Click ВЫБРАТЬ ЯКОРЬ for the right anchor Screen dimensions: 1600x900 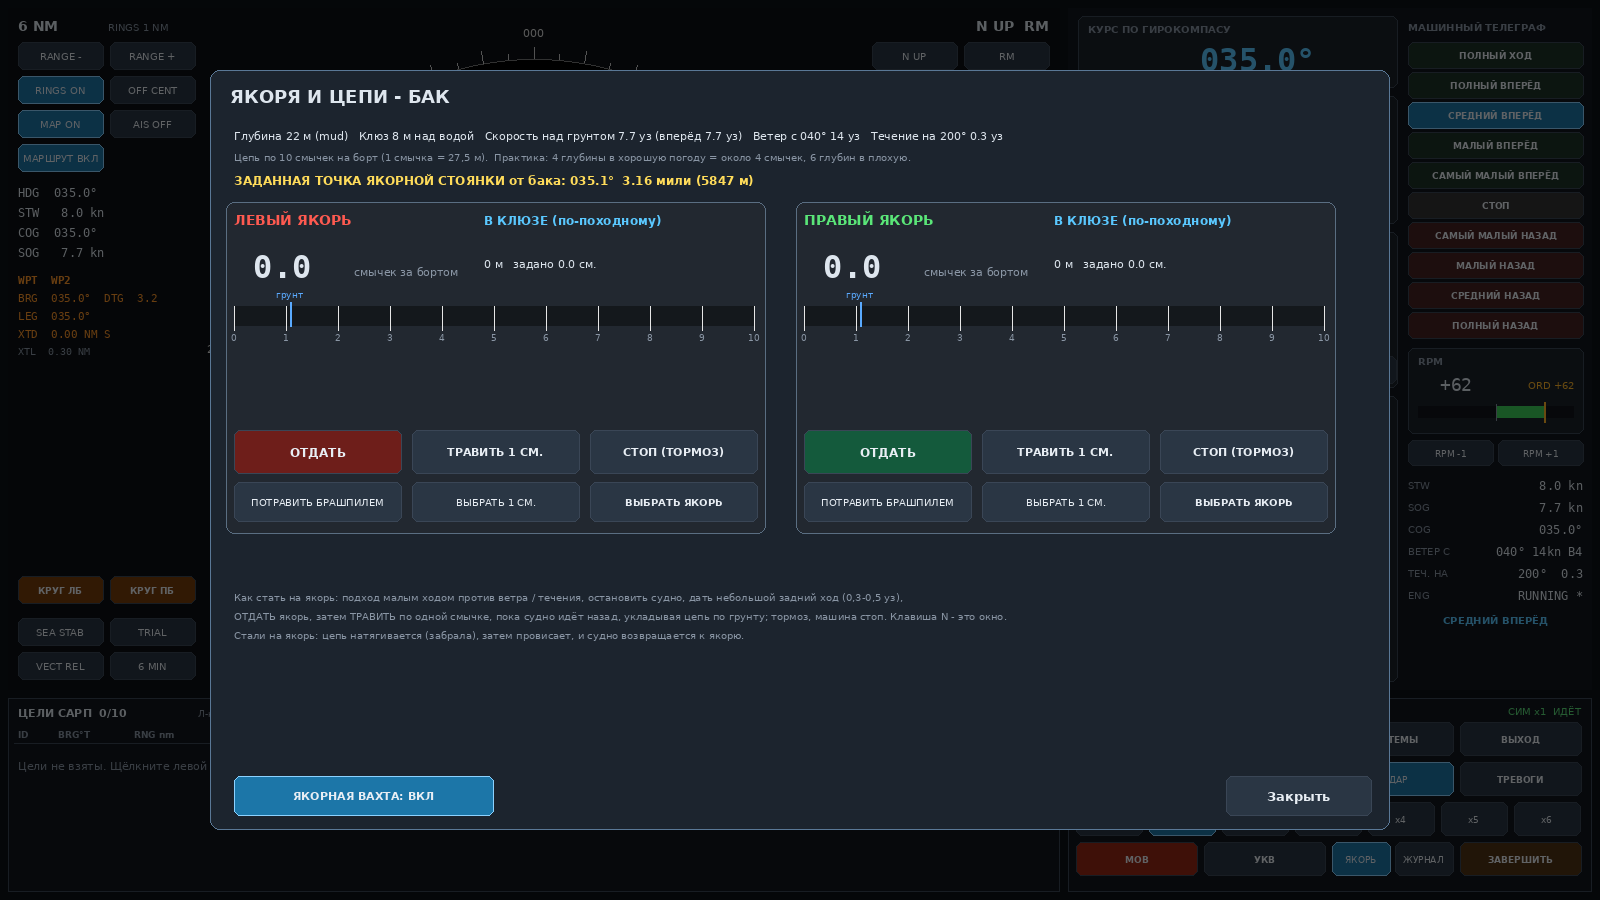point(1244,502)
